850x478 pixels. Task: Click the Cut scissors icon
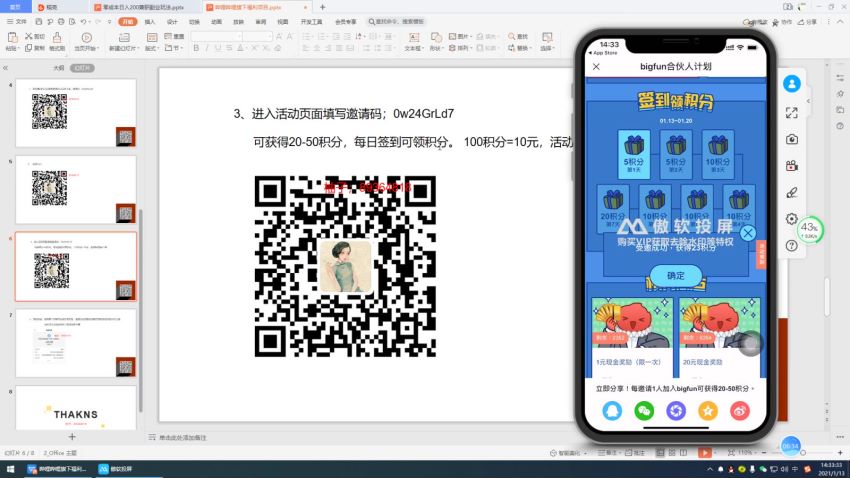click(x=29, y=36)
